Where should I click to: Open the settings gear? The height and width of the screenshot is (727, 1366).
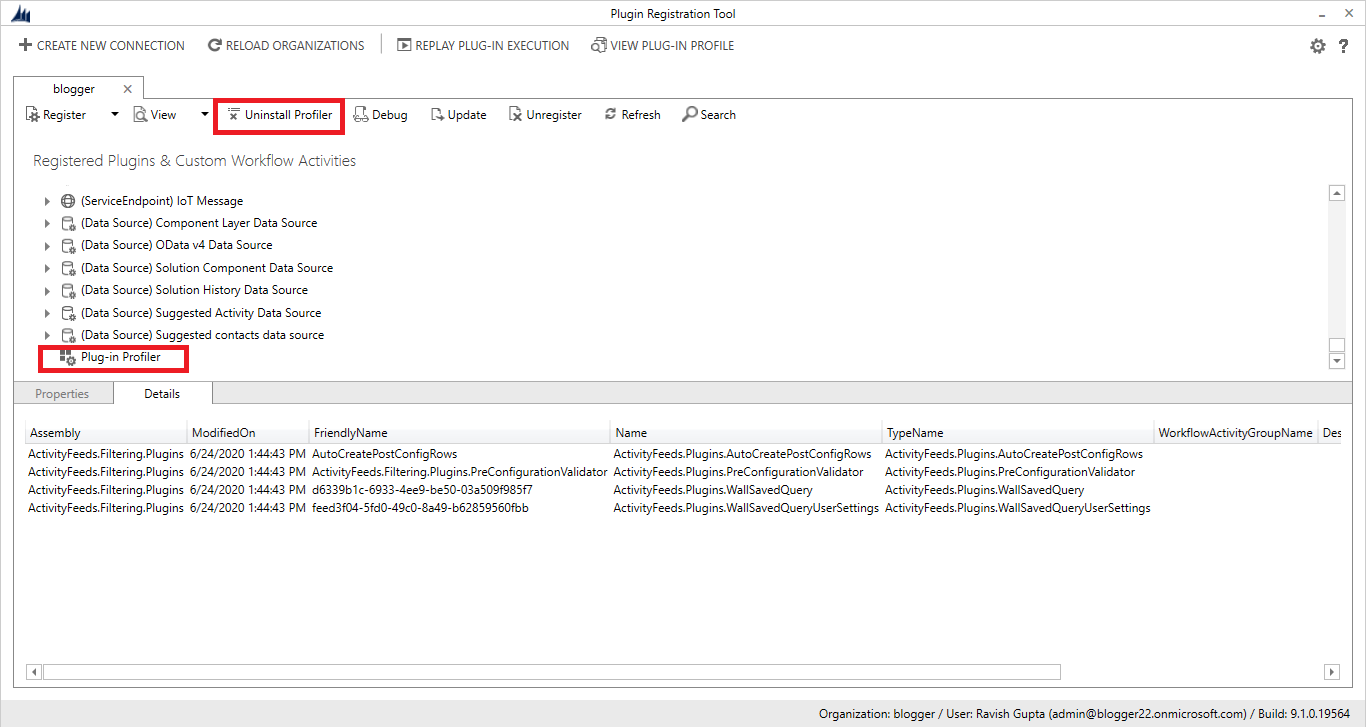coord(1318,45)
